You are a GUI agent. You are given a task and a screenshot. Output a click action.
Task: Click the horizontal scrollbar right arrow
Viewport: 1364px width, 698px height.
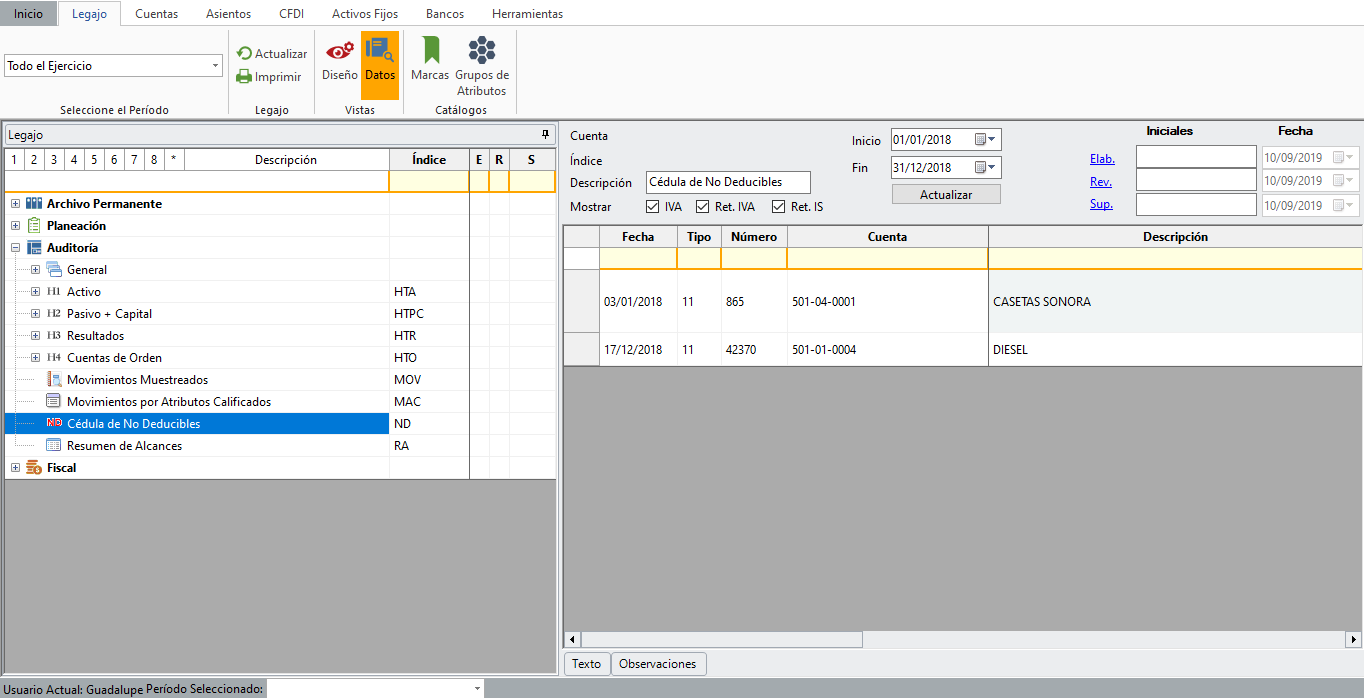(1354, 639)
